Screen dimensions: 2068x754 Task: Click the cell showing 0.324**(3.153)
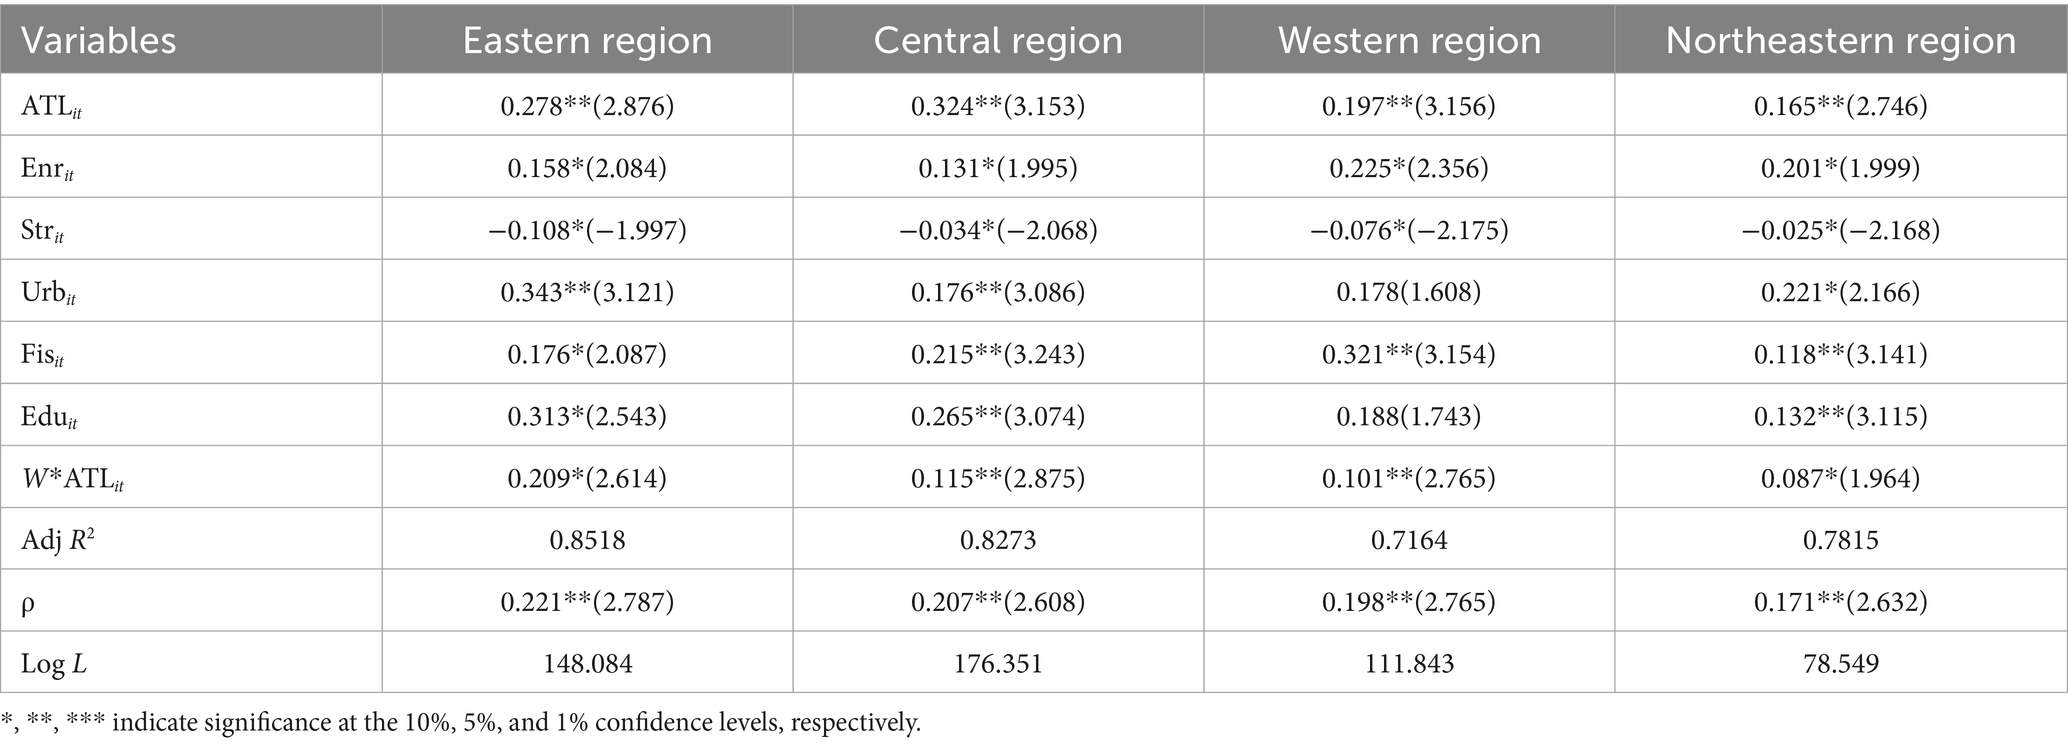pyautogui.click(x=998, y=106)
